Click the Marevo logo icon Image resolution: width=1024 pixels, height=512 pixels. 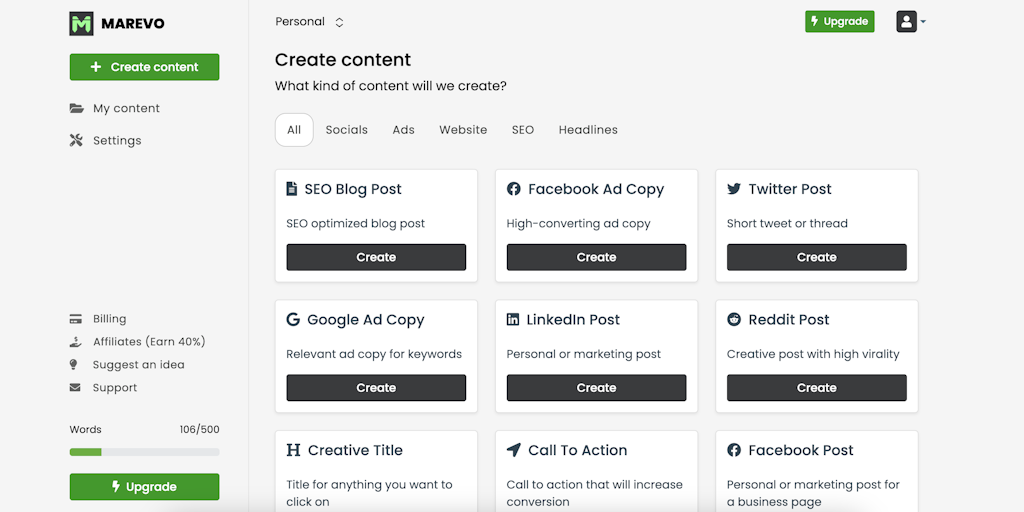(x=81, y=23)
